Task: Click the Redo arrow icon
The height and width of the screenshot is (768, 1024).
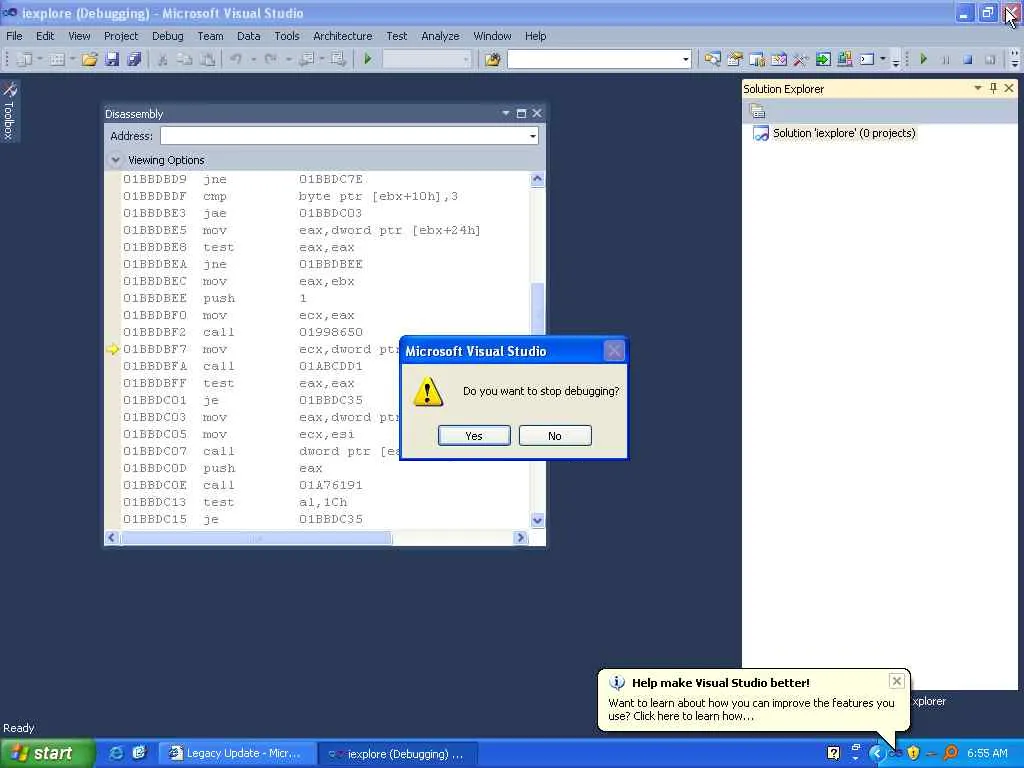Action: point(270,59)
